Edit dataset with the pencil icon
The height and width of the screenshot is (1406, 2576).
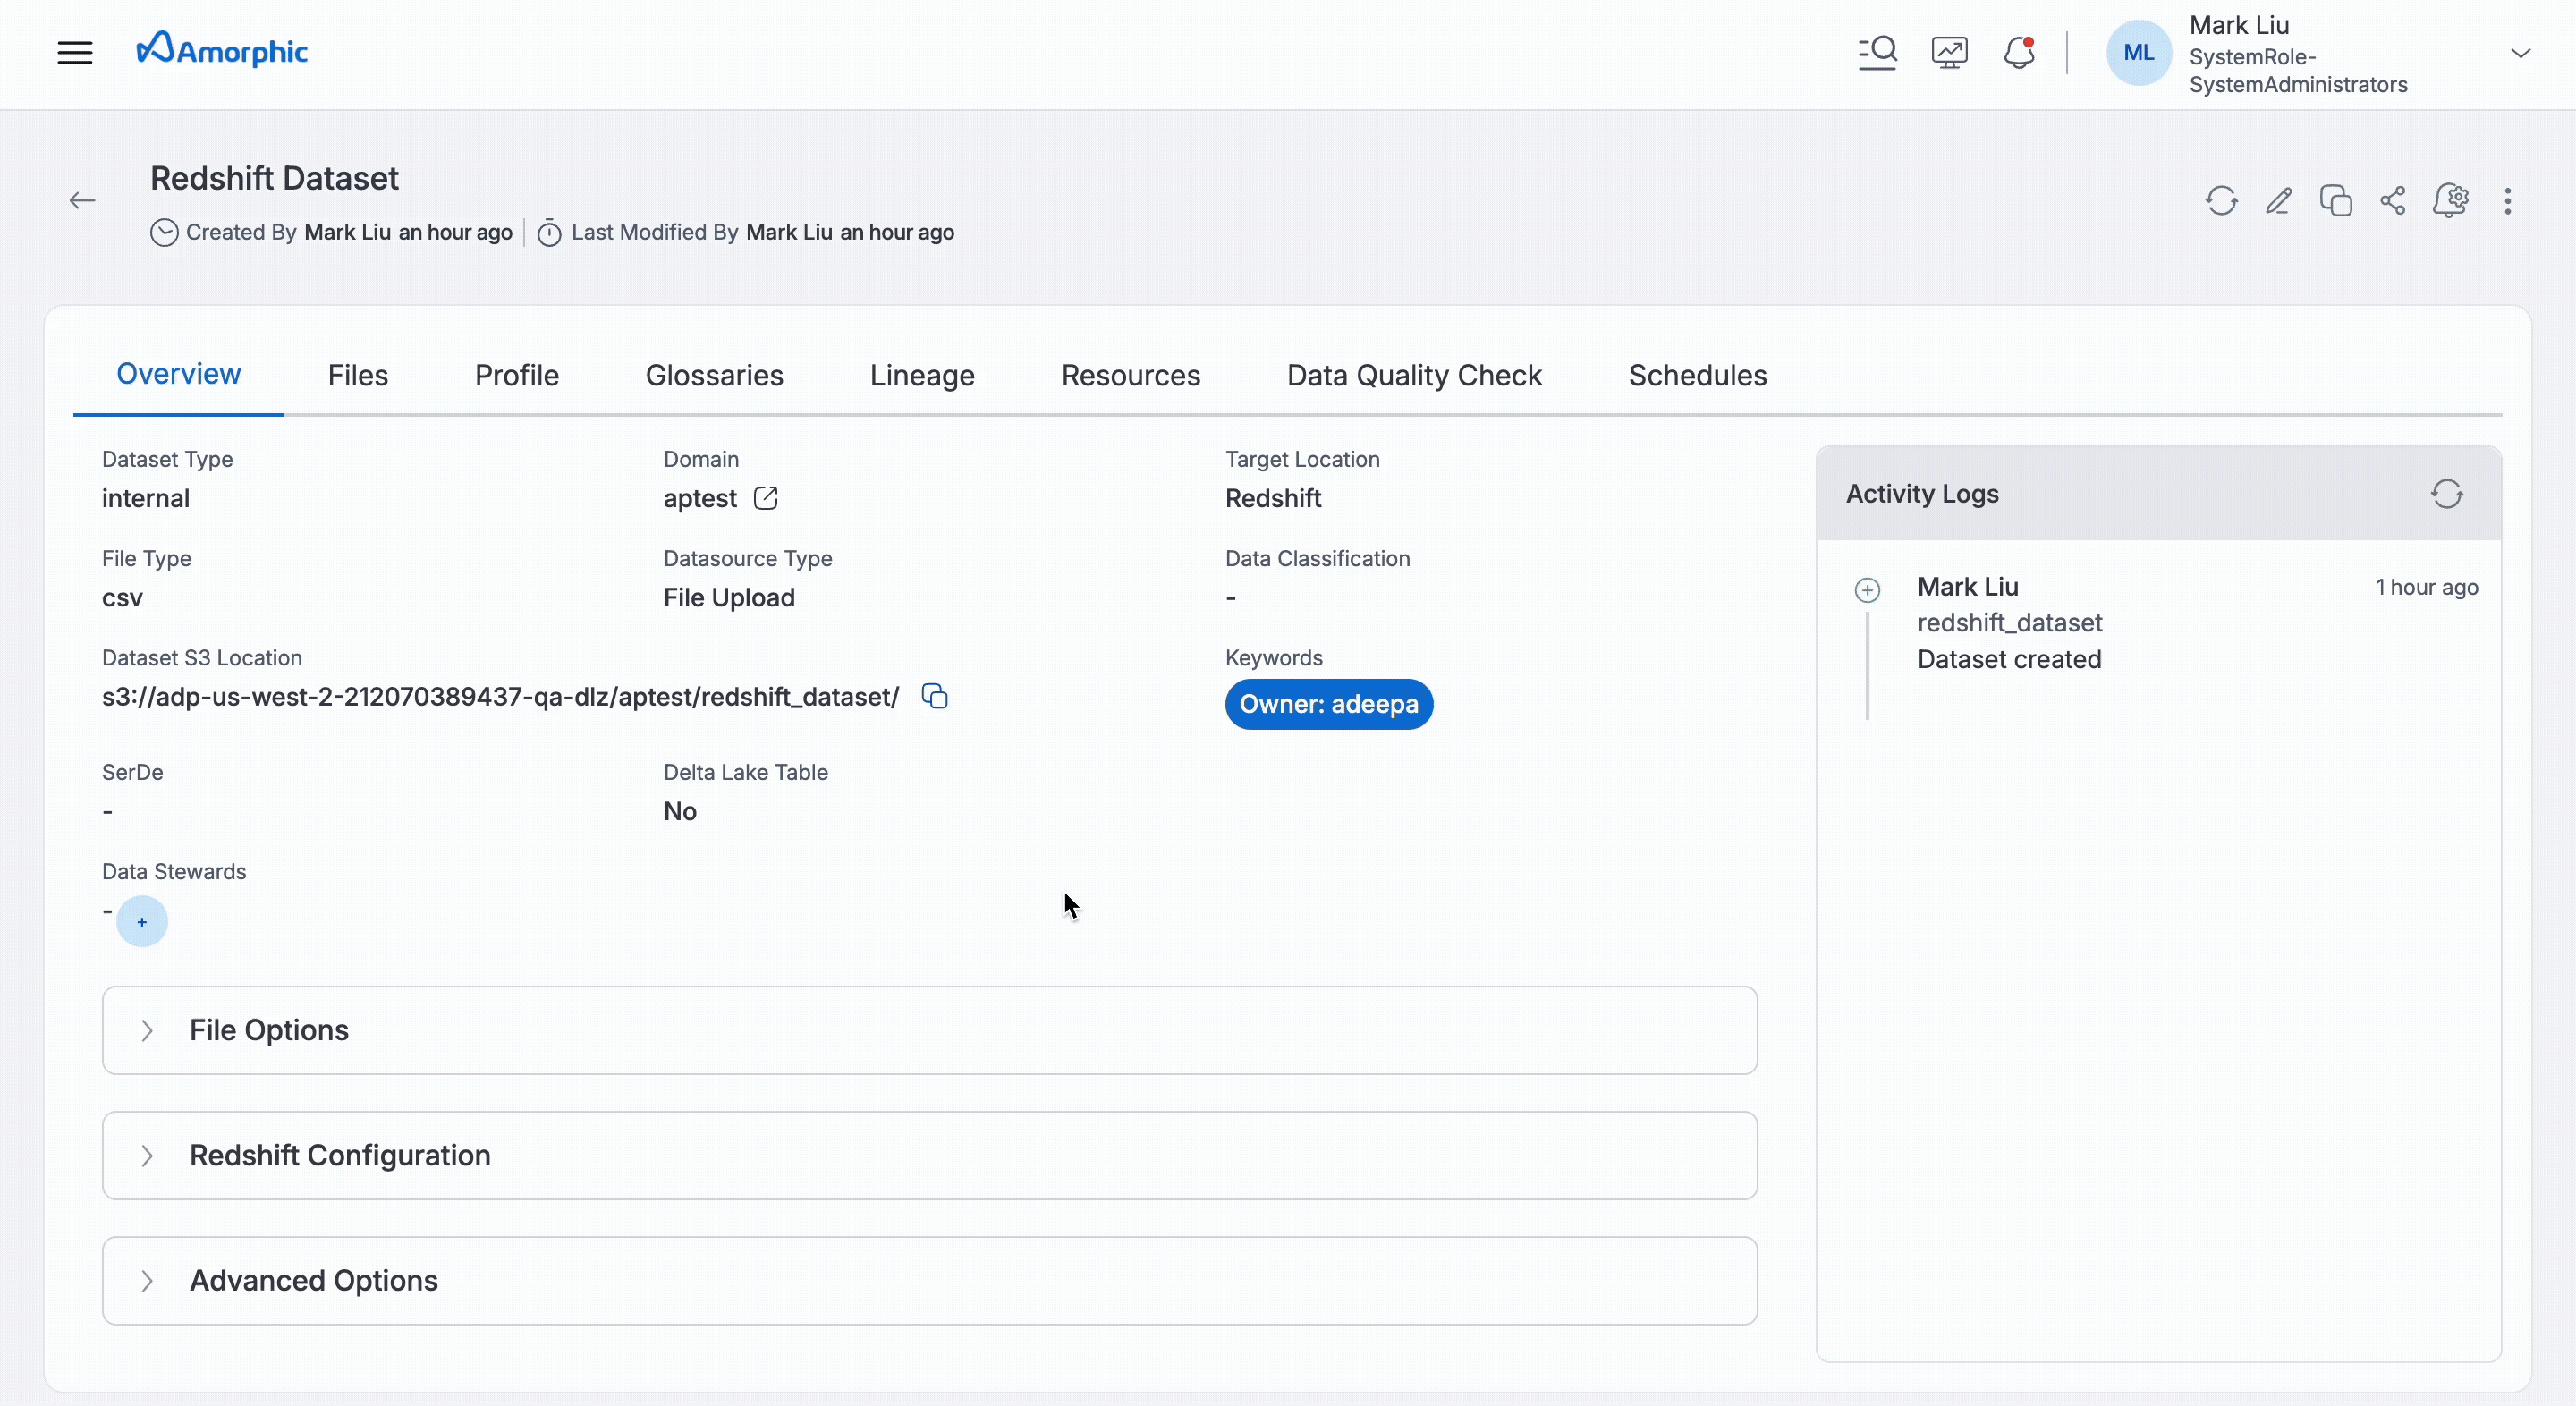pos(2278,201)
